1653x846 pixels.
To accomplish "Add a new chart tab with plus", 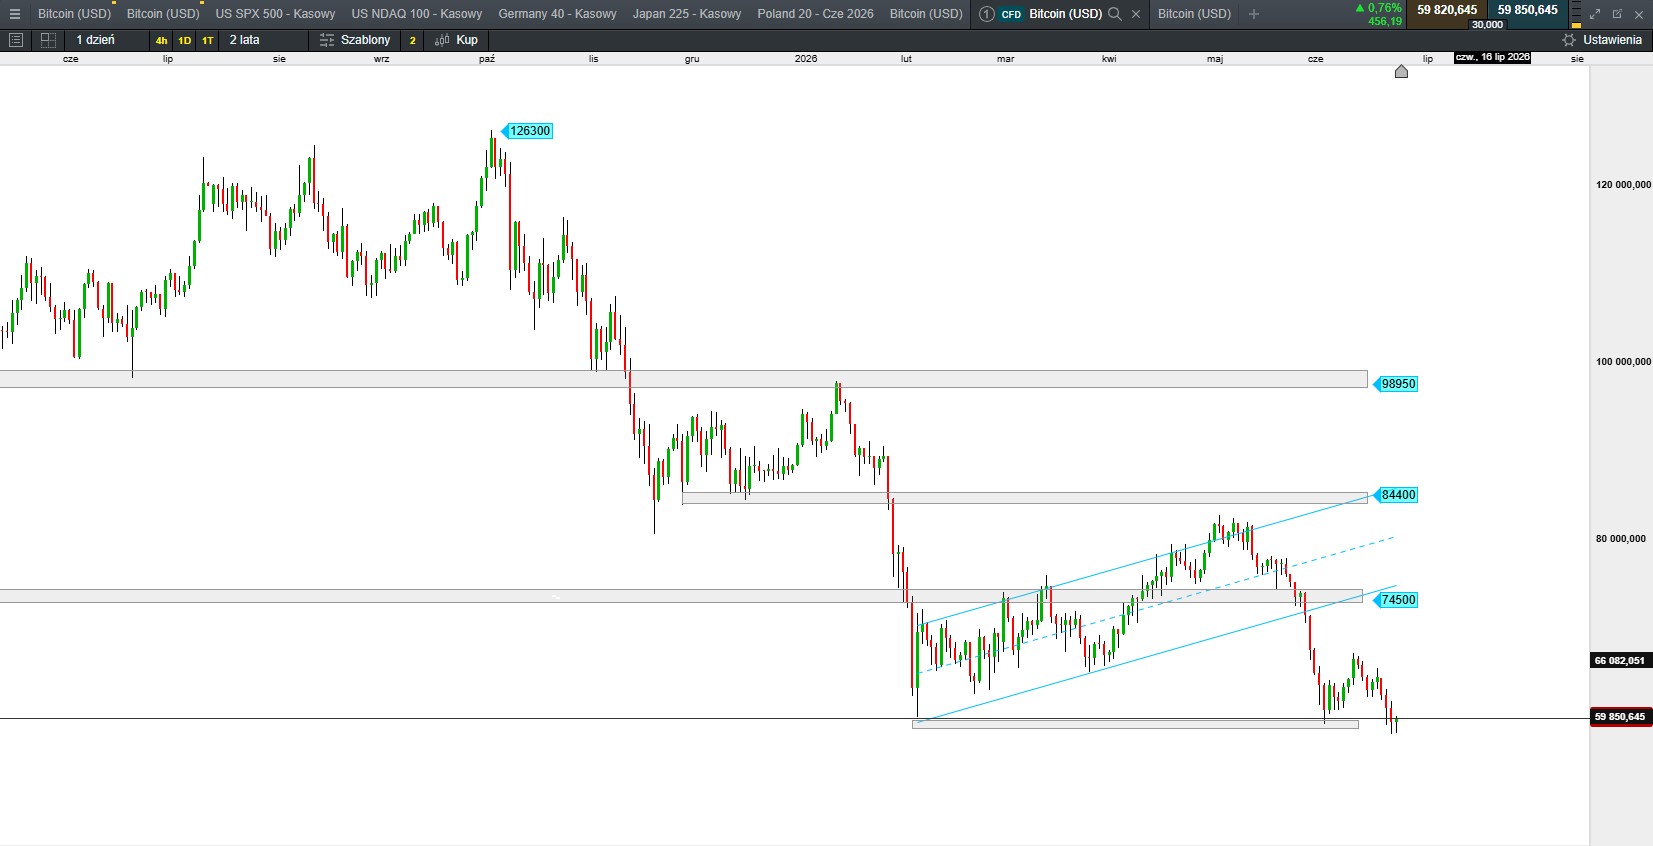I will click(x=1254, y=14).
